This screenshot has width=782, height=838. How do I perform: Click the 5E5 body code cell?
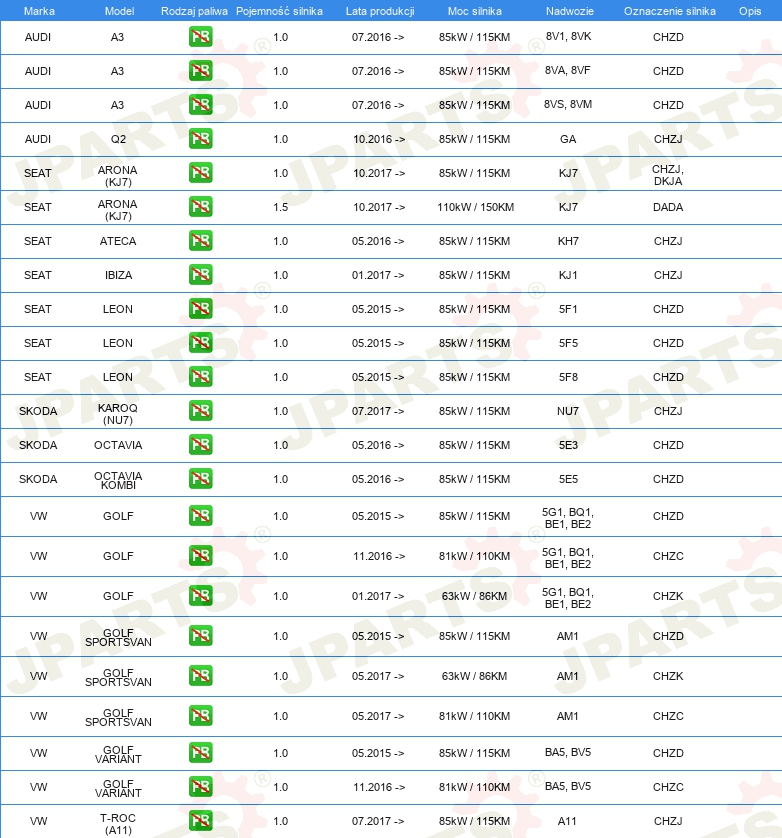(568, 479)
